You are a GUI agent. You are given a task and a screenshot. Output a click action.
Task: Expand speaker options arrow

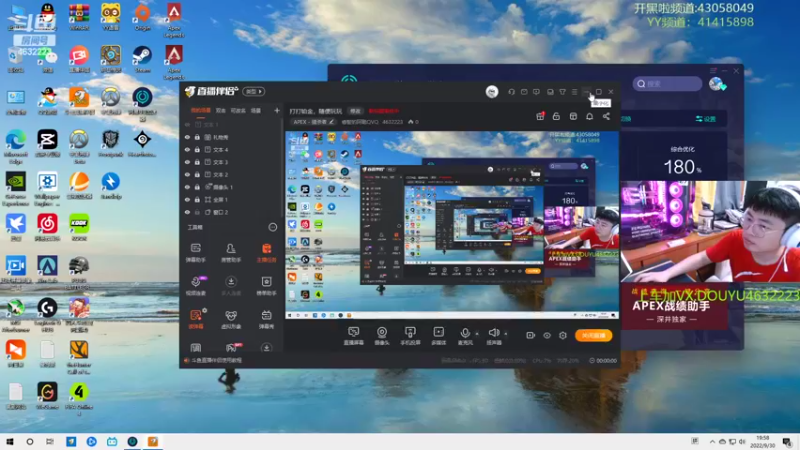pyautogui.click(x=506, y=334)
